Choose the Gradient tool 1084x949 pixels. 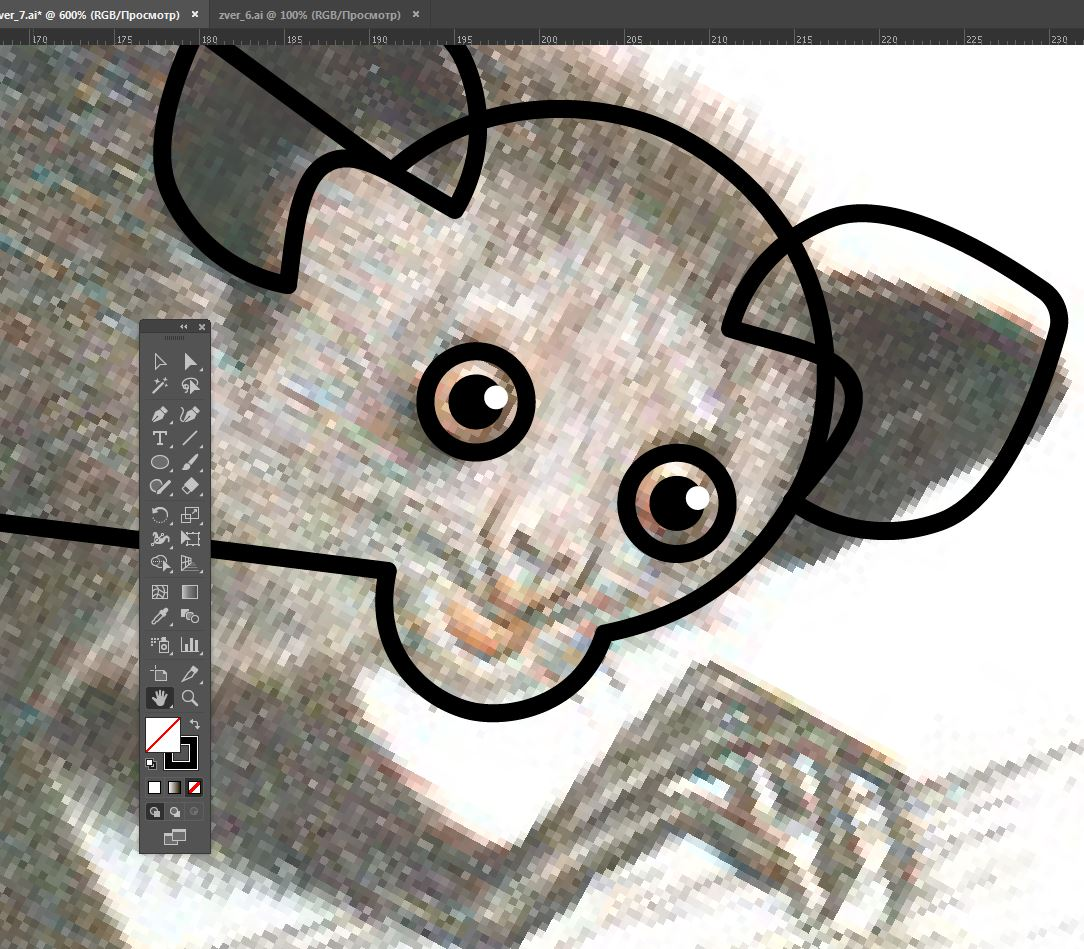click(190, 592)
